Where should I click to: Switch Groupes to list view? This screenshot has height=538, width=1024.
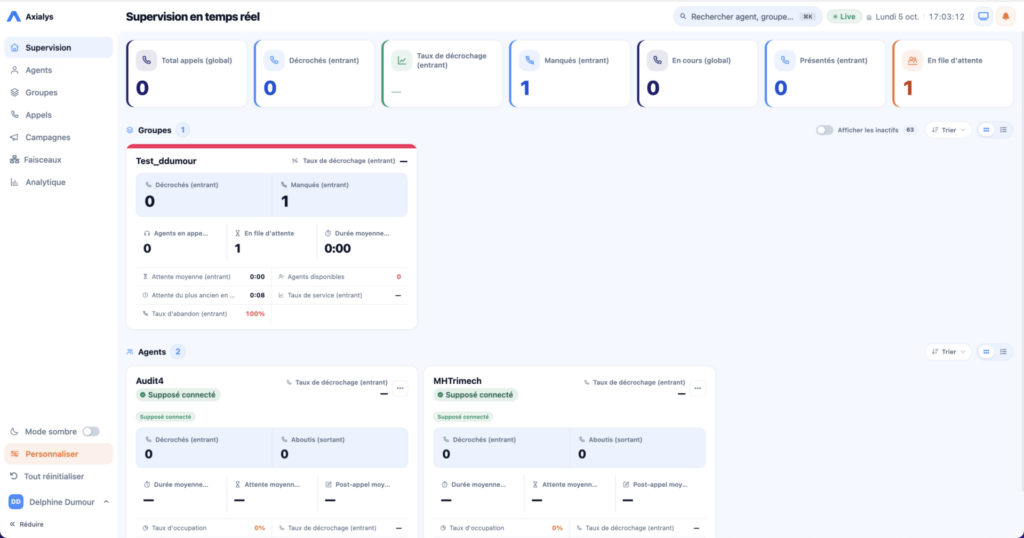pyautogui.click(x=1003, y=130)
